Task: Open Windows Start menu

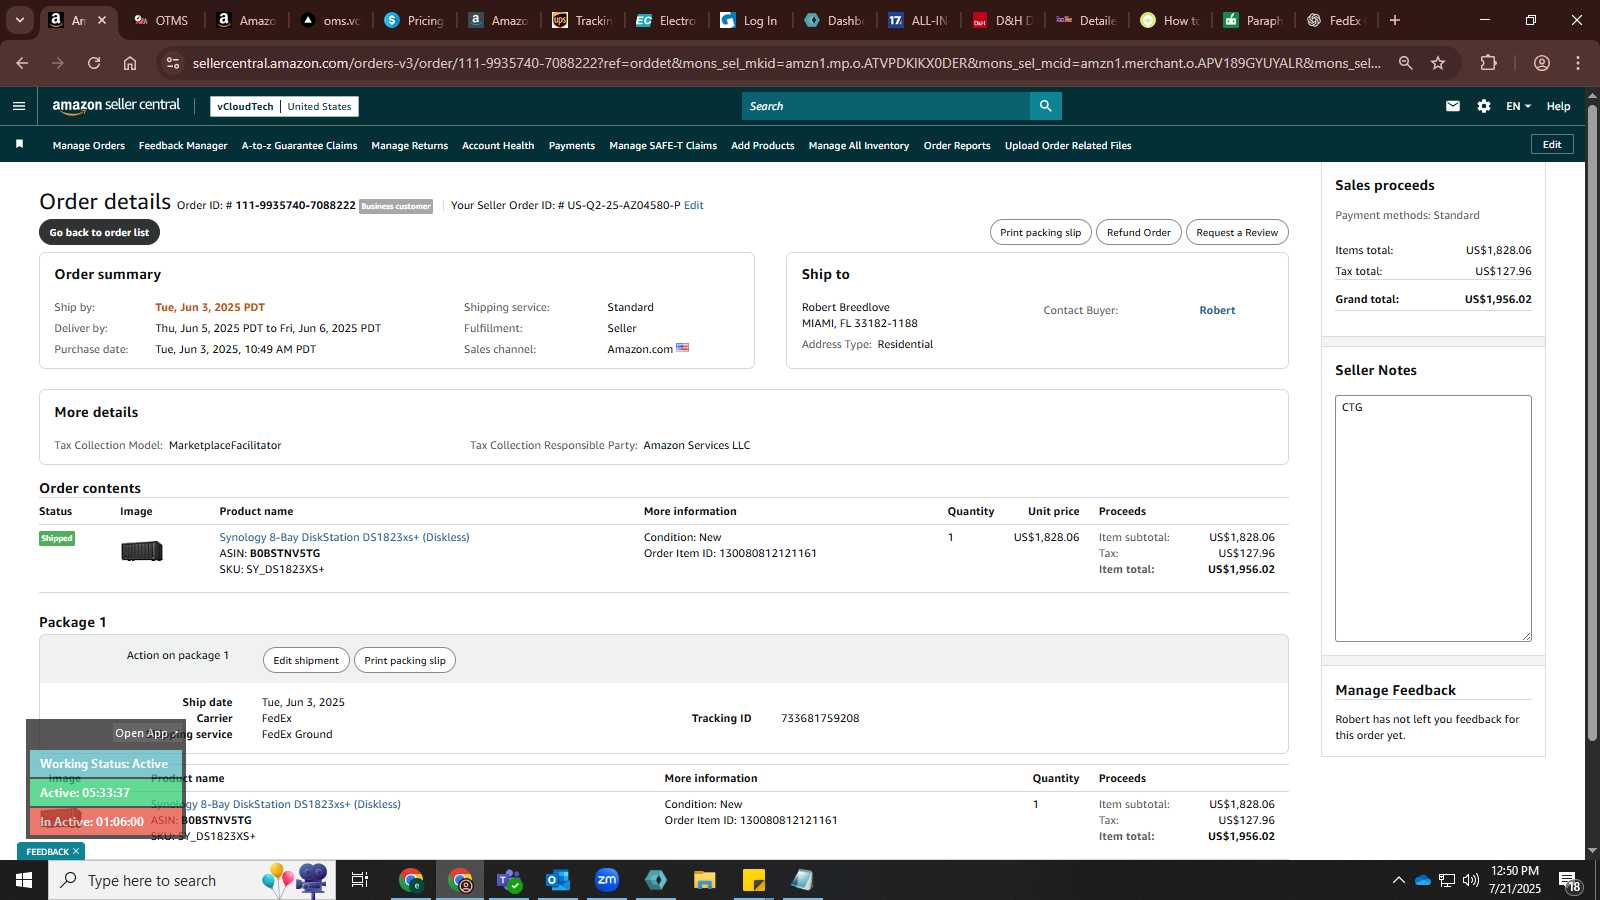Action: (24, 880)
